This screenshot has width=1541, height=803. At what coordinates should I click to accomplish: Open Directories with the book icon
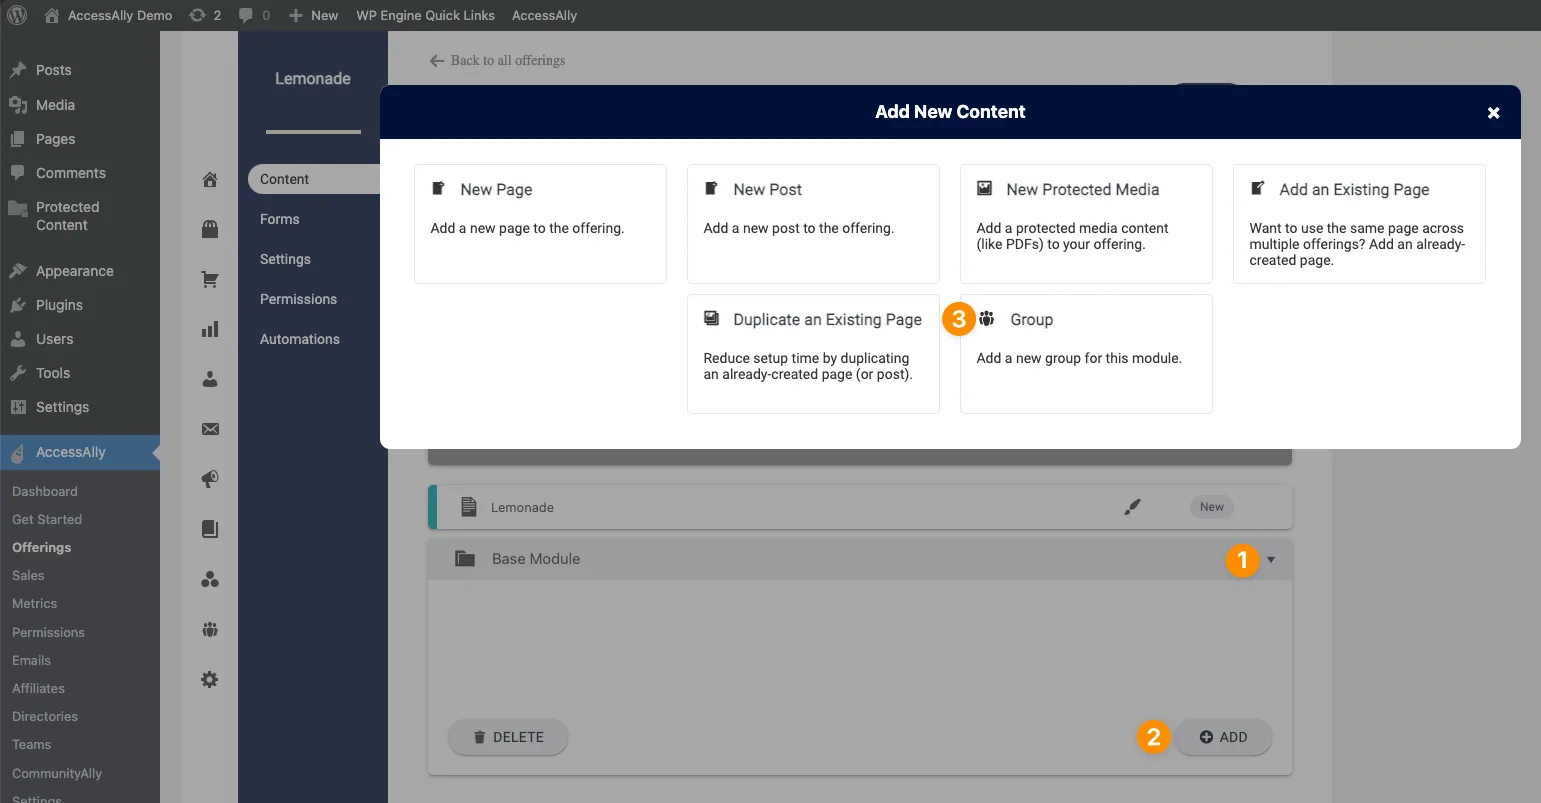point(210,528)
